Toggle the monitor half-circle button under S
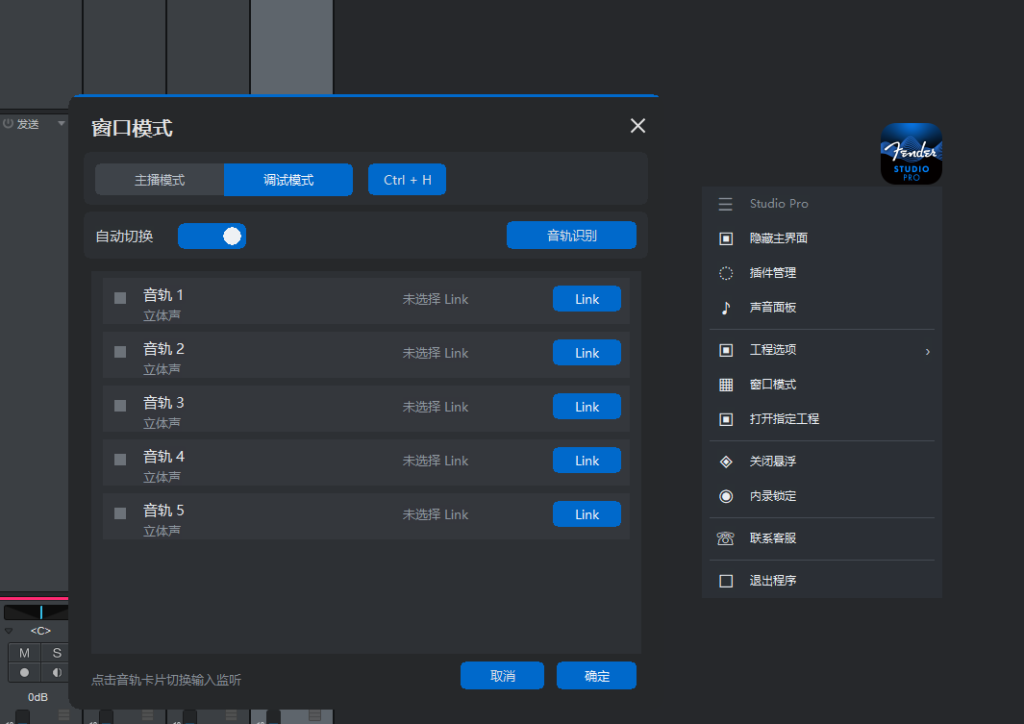 57,672
